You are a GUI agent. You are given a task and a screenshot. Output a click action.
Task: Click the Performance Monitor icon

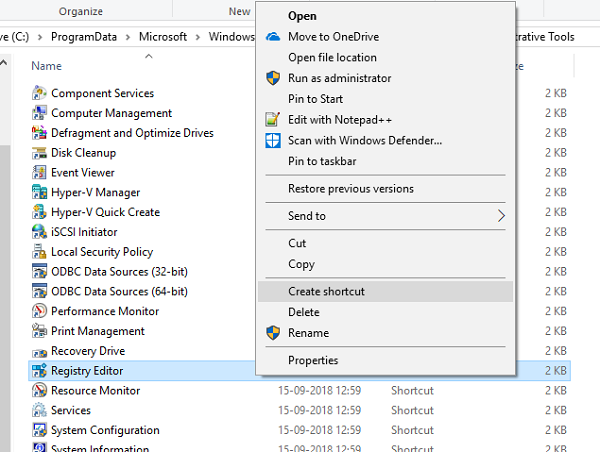tap(39, 311)
